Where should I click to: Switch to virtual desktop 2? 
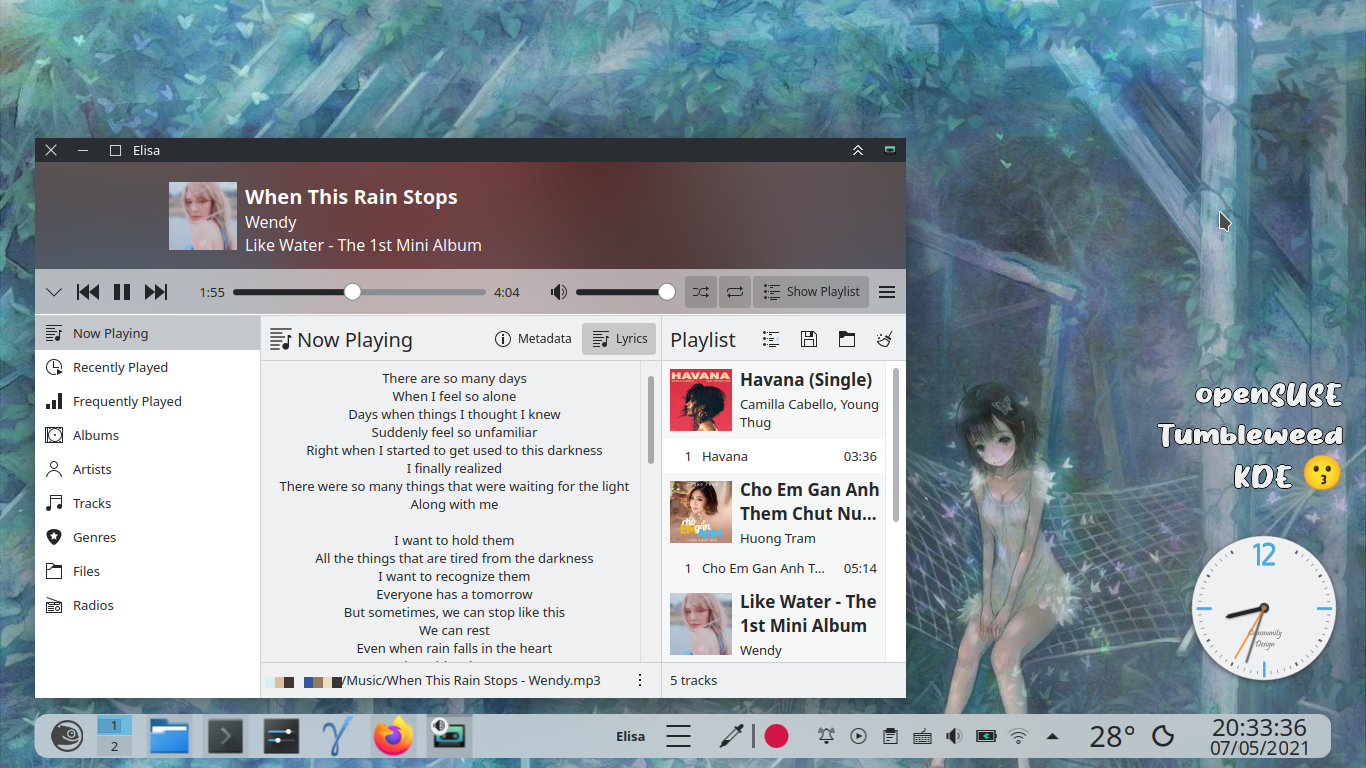click(115, 746)
